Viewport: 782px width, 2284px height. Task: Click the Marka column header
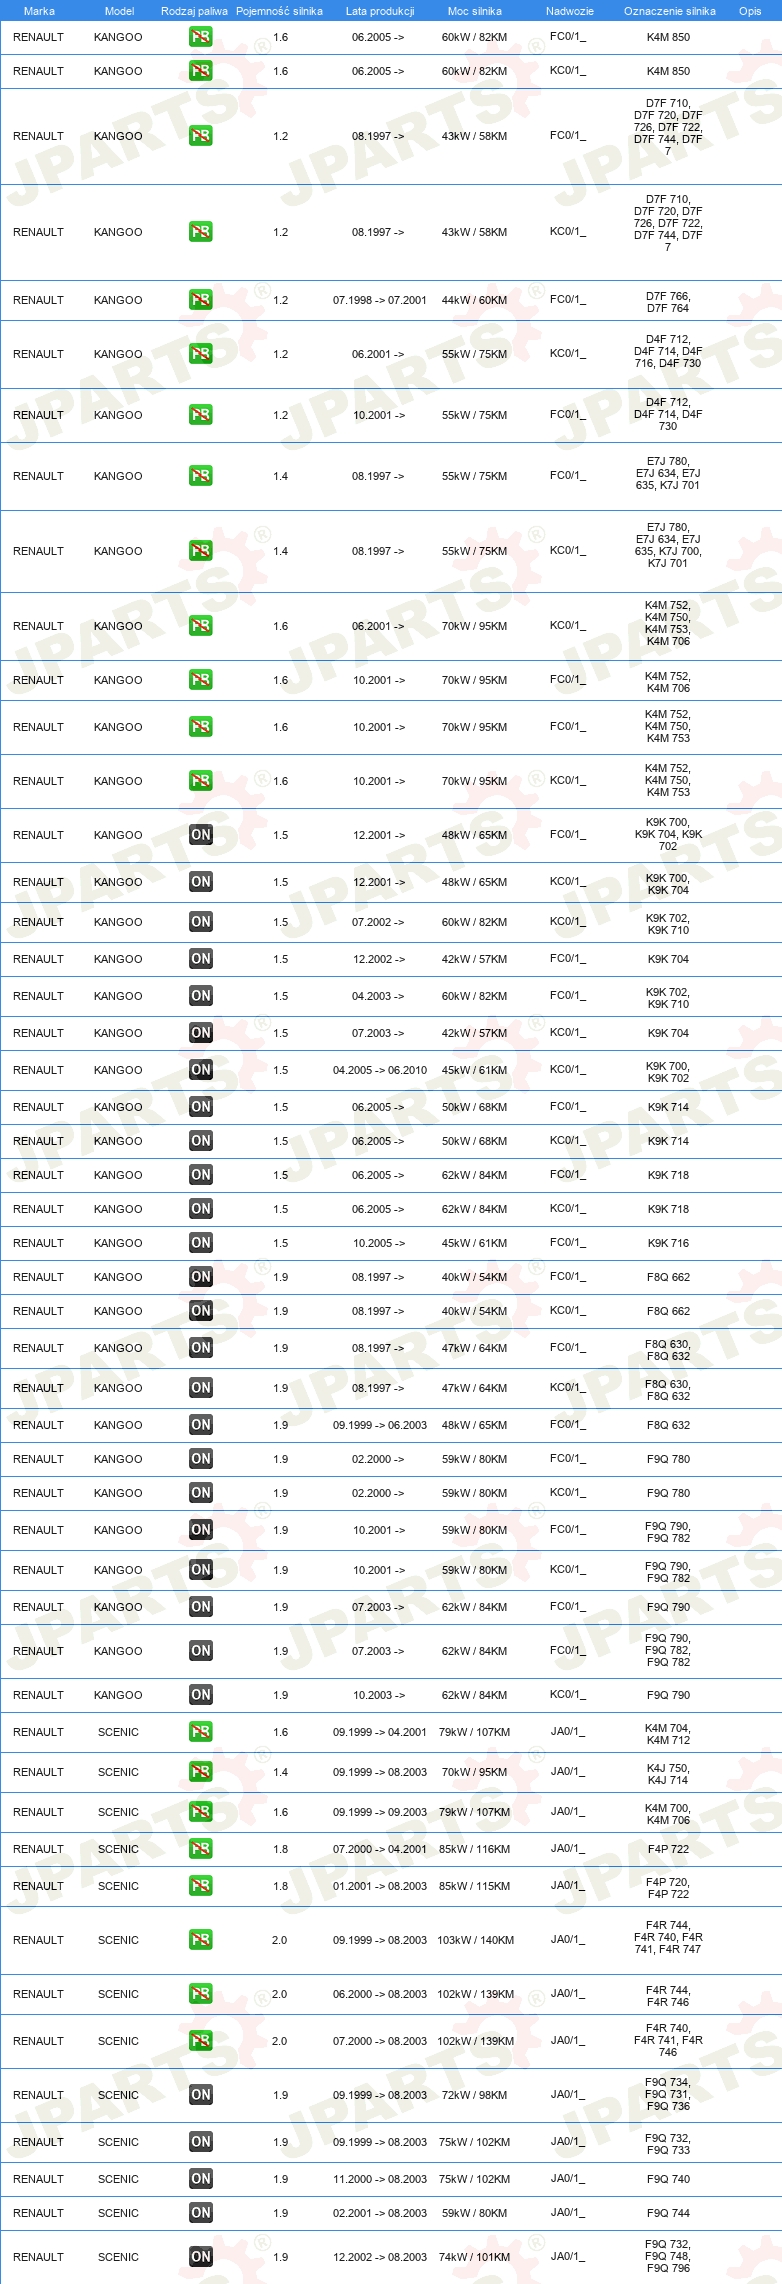39,11
